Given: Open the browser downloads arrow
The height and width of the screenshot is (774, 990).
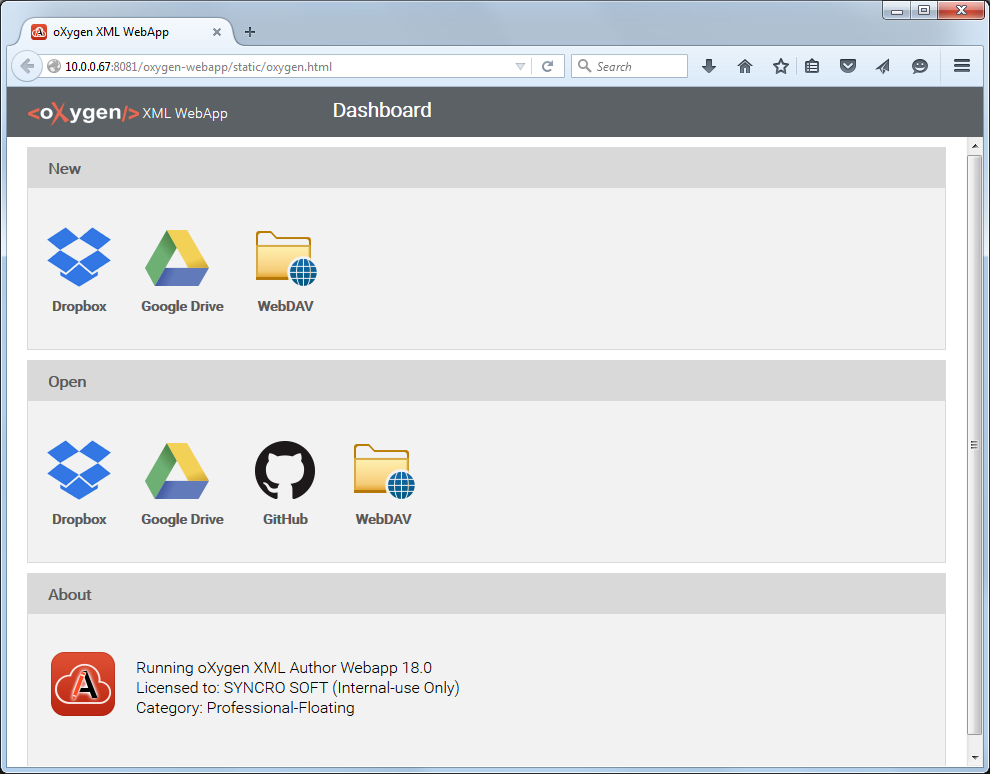Looking at the screenshot, I should 709,66.
